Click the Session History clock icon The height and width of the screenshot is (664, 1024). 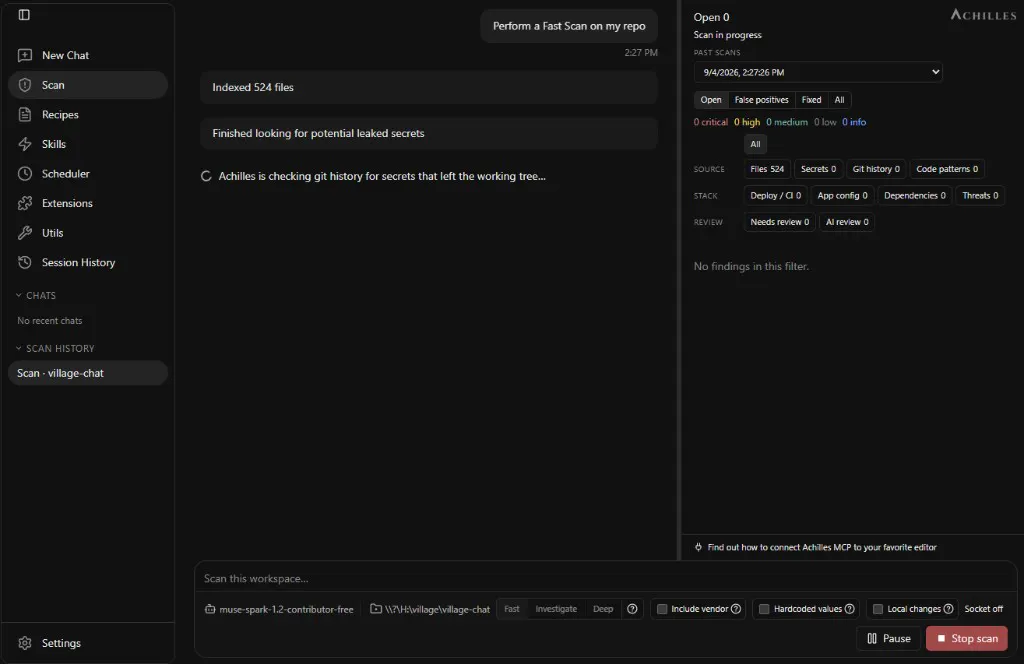[x=25, y=262]
